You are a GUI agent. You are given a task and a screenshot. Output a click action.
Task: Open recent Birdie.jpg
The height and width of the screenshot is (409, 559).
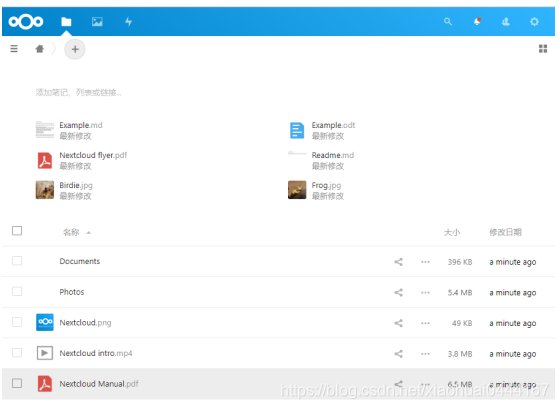76,185
